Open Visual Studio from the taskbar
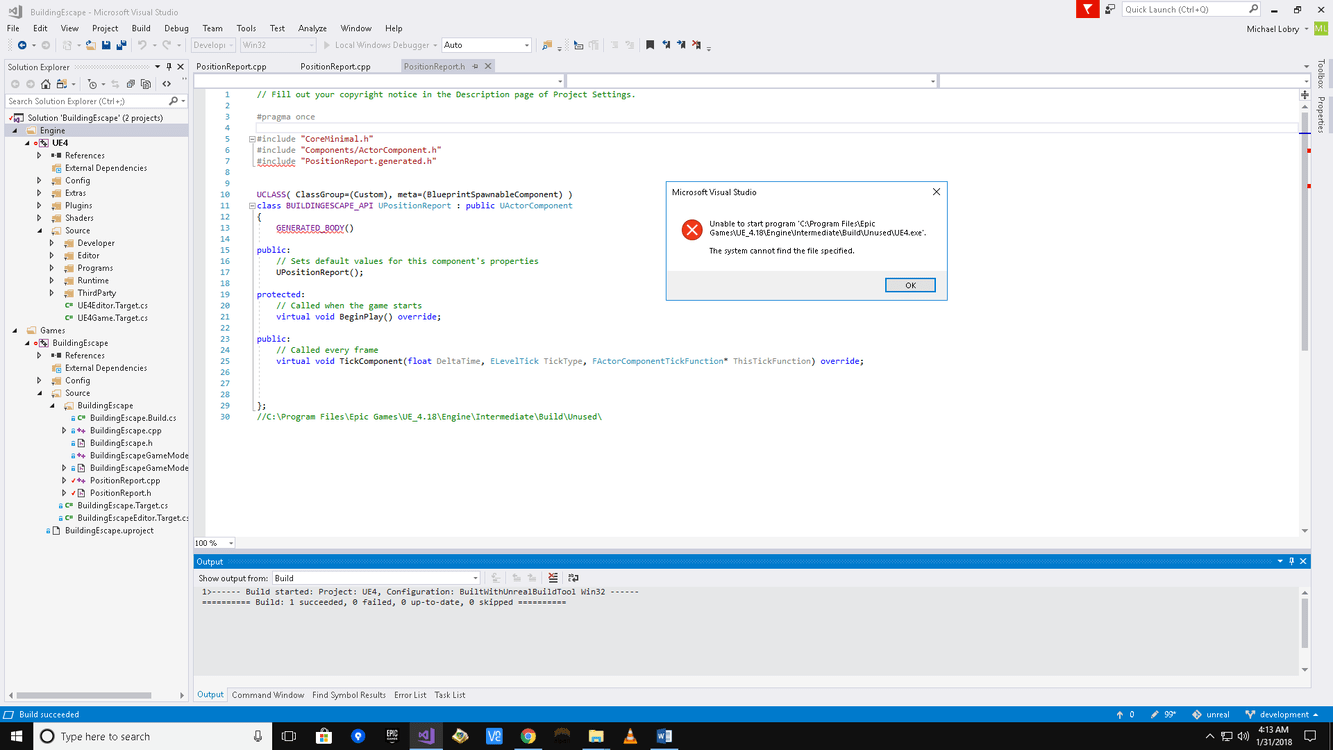This screenshot has width=1333, height=750. (426, 736)
